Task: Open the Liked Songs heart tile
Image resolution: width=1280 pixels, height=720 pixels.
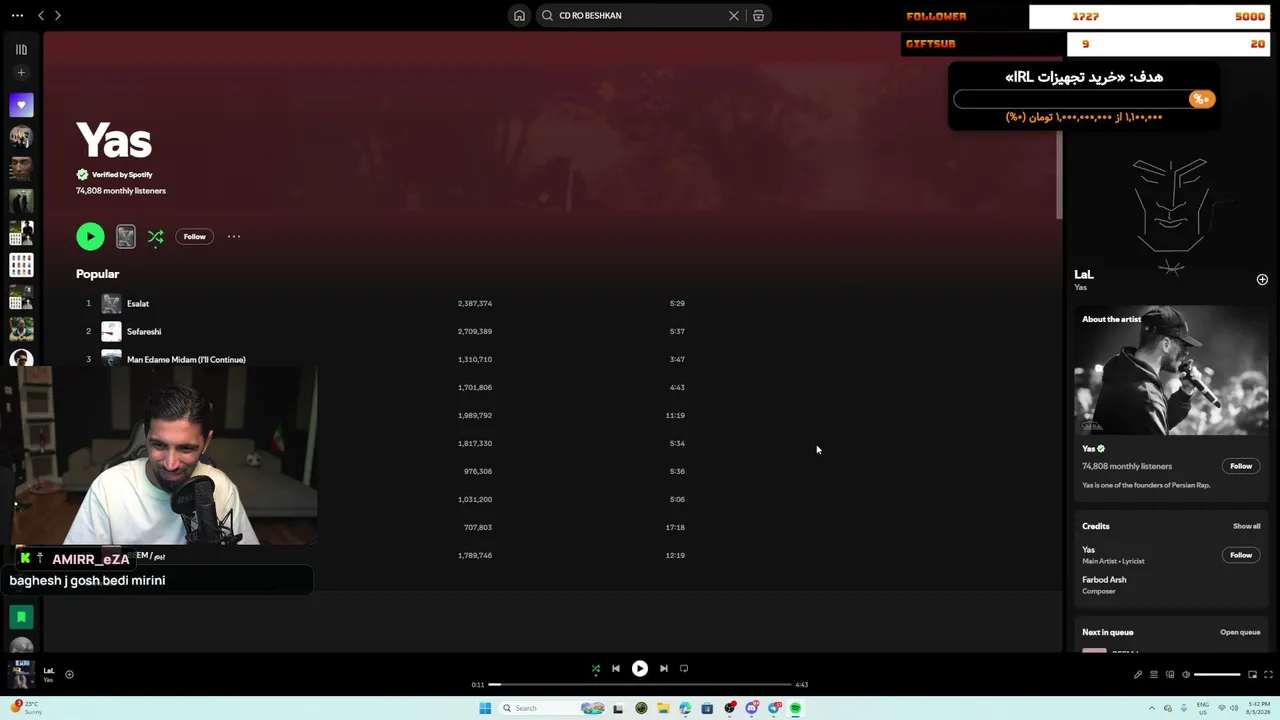Action: pyautogui.click(x=21, y=105)
